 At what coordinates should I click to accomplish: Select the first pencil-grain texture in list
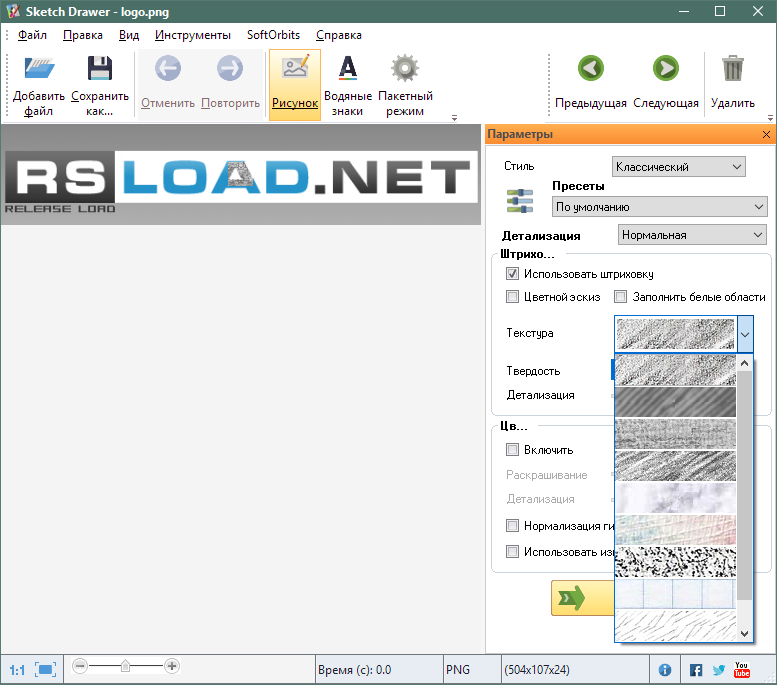675,369
